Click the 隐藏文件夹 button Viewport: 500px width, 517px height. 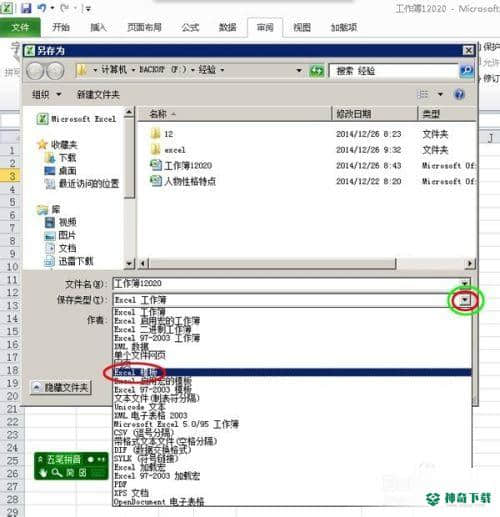pyautogui.click(x=61, y=387)
